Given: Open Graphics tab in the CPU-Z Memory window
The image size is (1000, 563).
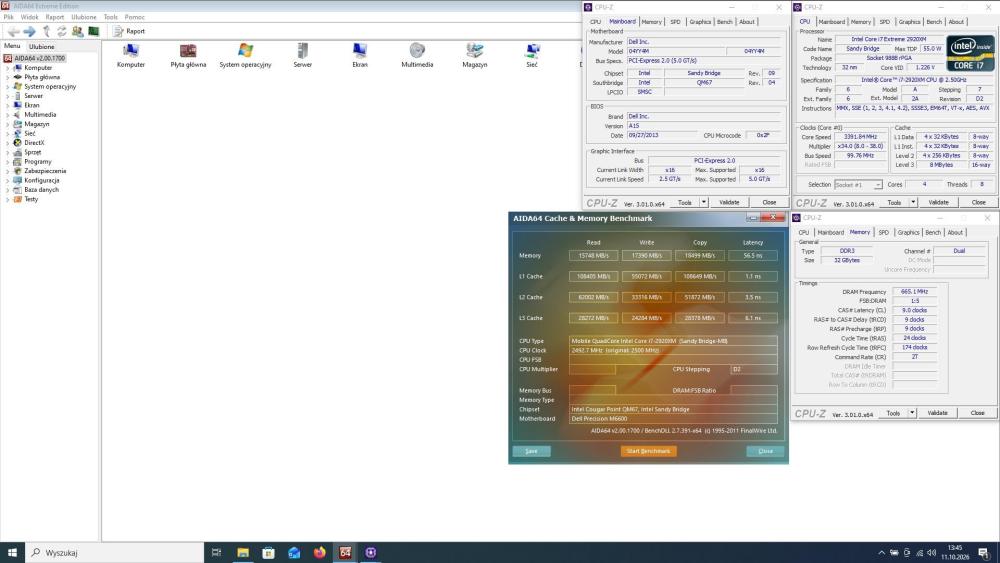Looking at the screenshot, I should pos(909,233).
